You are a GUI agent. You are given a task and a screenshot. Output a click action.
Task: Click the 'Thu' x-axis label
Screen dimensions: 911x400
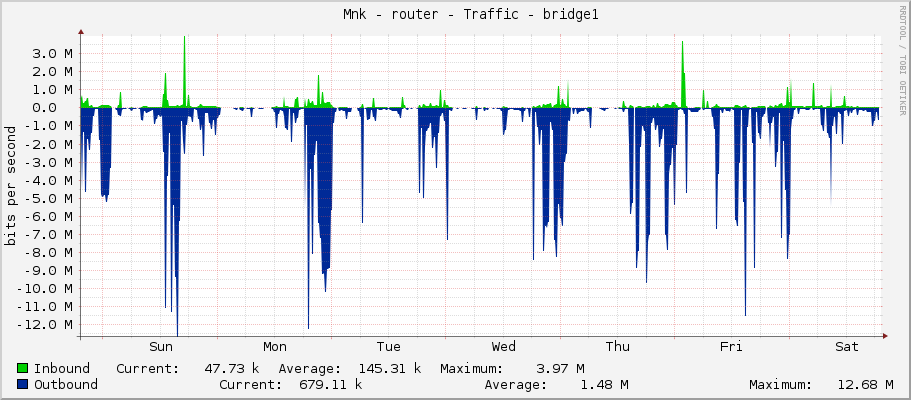tap(617, 347)
